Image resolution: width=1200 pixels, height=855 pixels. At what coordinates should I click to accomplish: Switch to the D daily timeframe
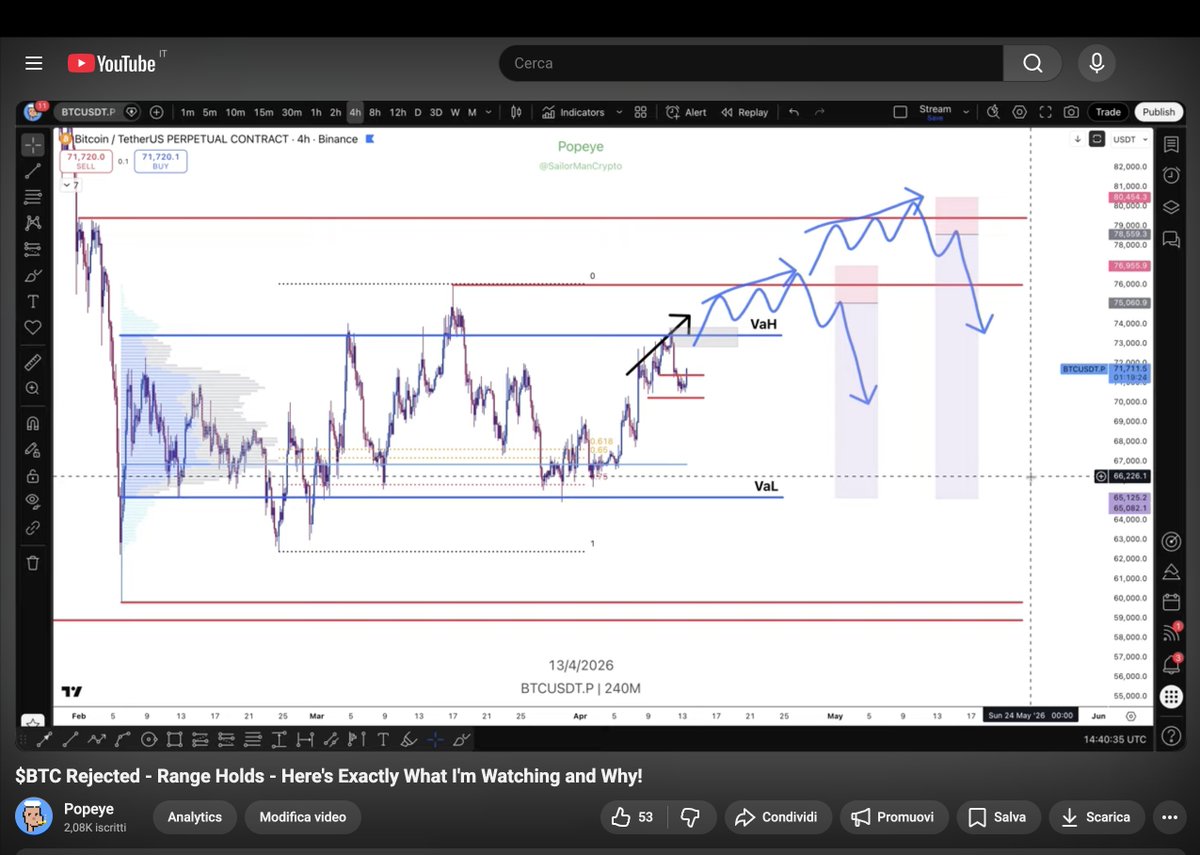coord(418,112)
